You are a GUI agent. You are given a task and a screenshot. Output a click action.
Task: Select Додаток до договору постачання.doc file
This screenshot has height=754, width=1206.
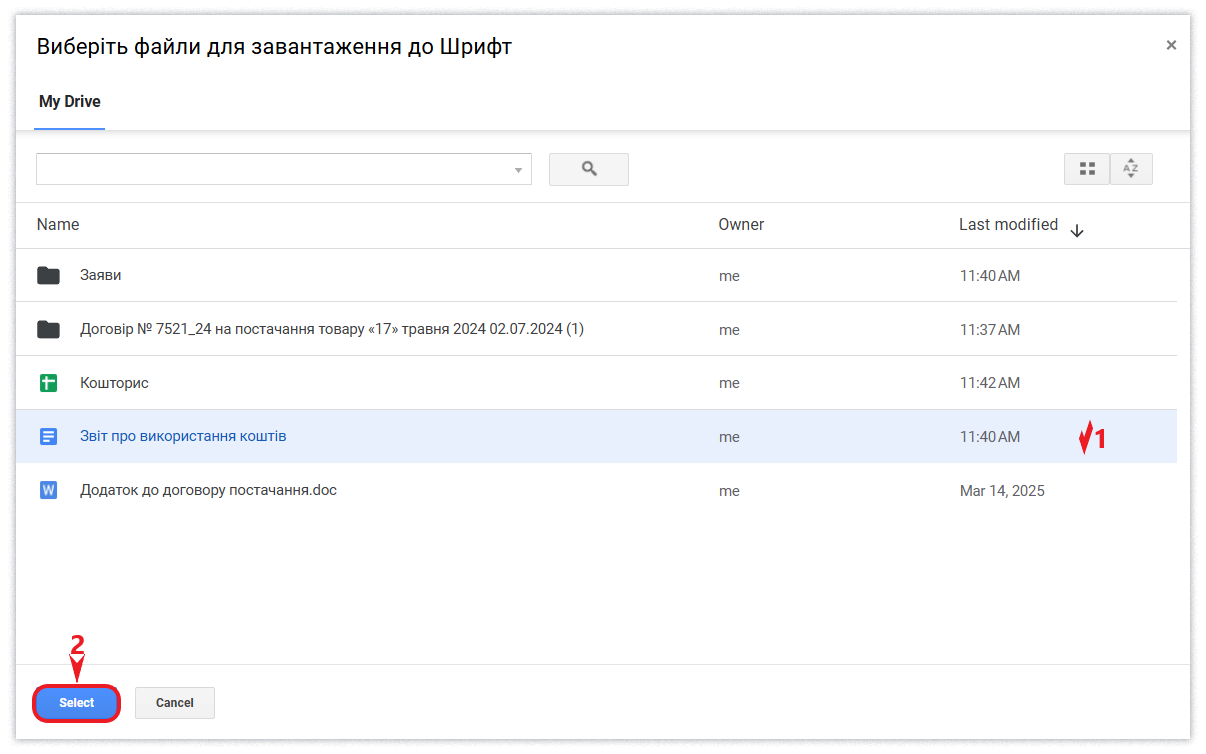click(208, 491)
